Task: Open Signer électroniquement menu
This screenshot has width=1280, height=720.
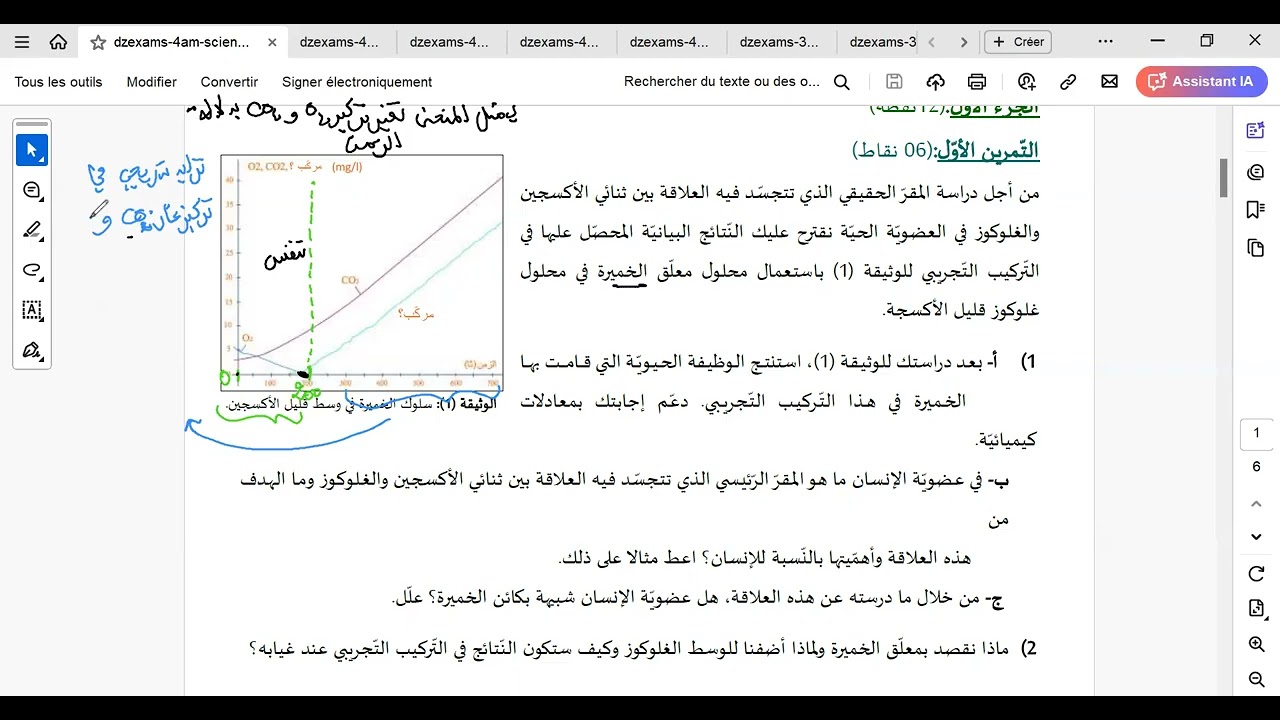Action: click(357, 82)
